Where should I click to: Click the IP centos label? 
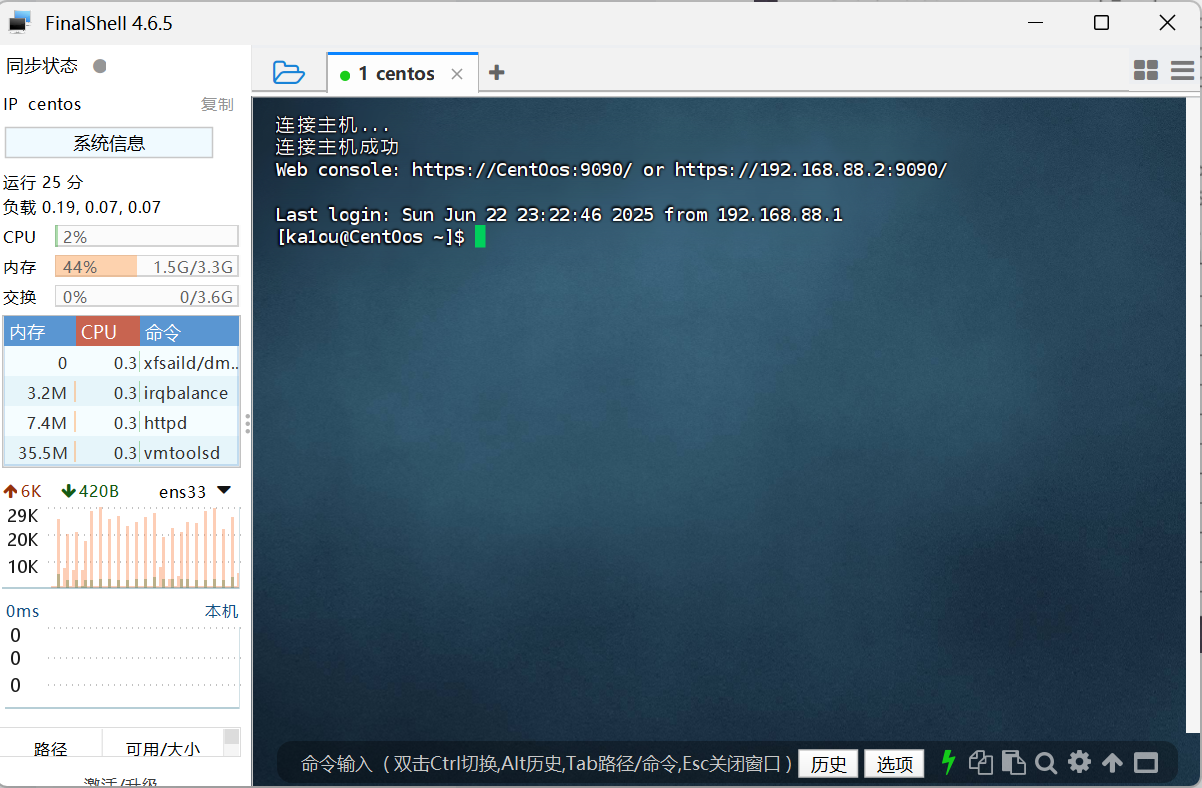click(42, 104)
